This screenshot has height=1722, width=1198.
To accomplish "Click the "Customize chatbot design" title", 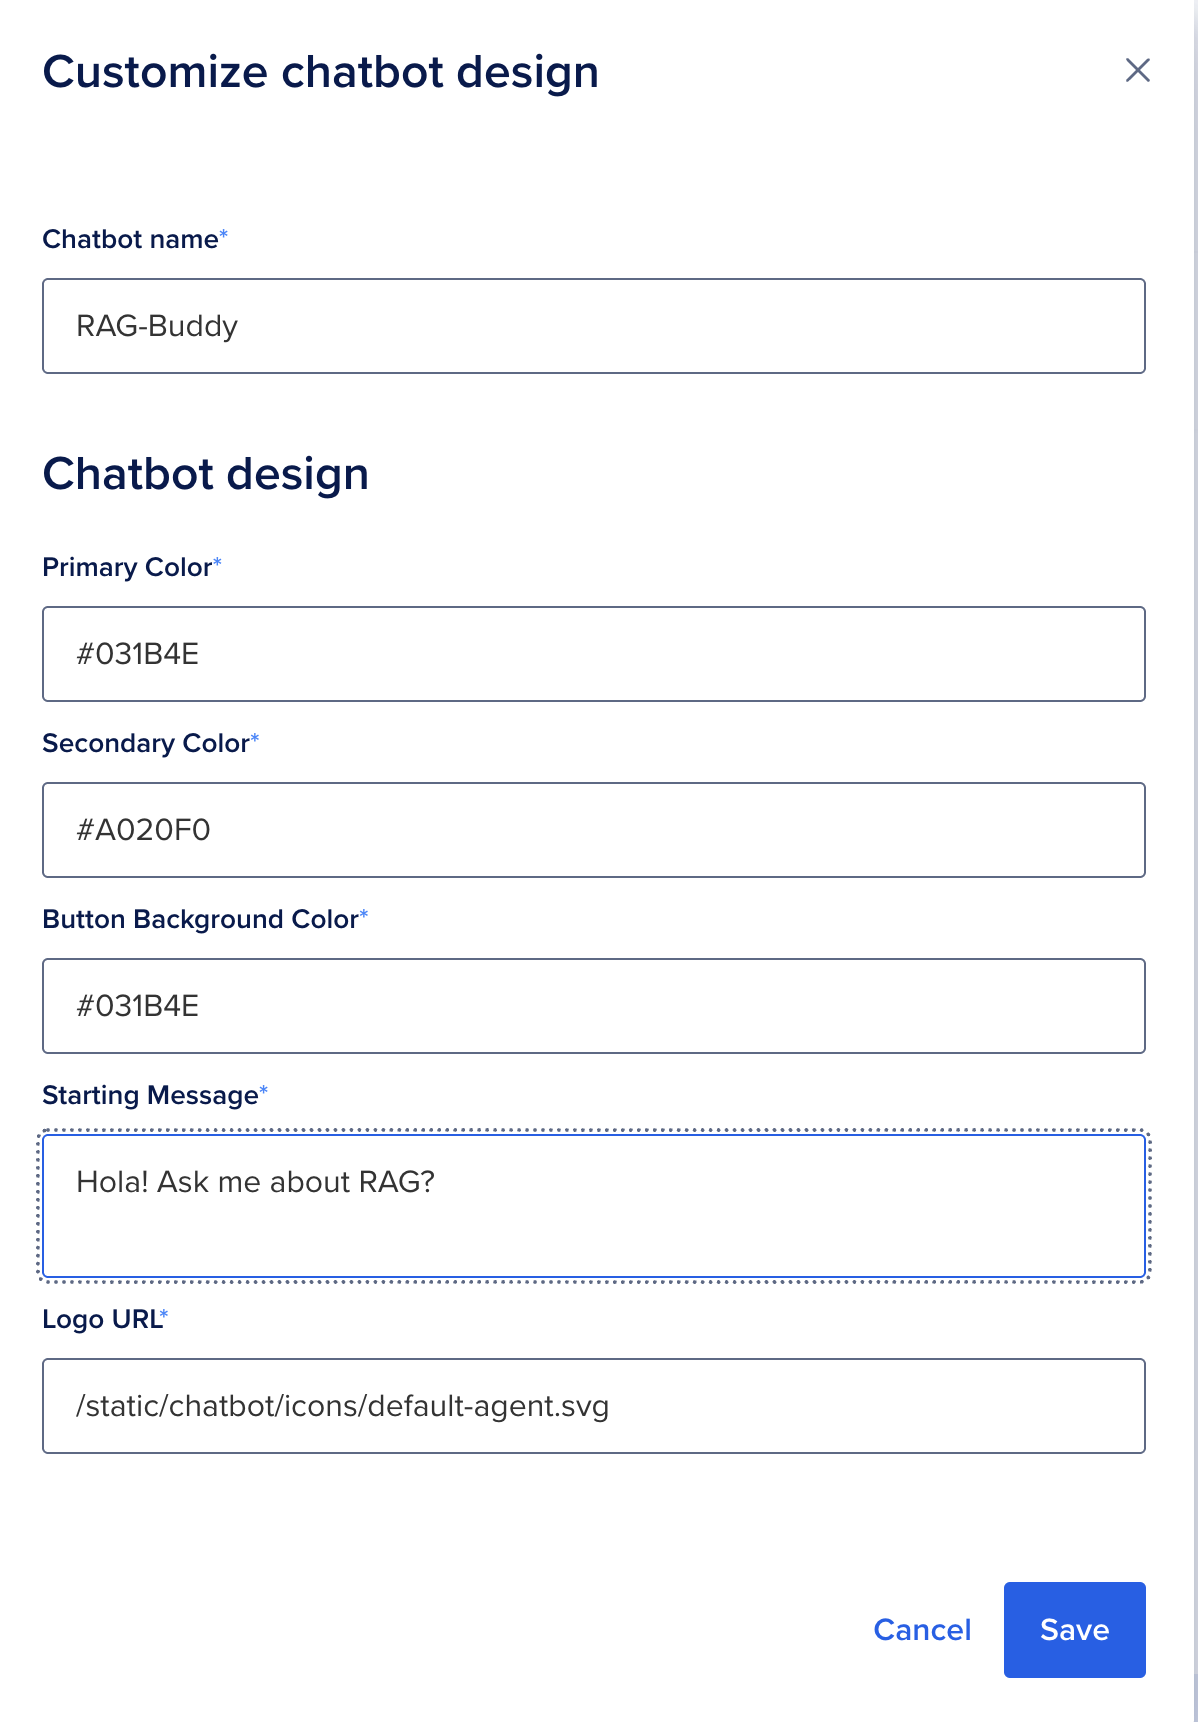I will click(x=320, y=73).
